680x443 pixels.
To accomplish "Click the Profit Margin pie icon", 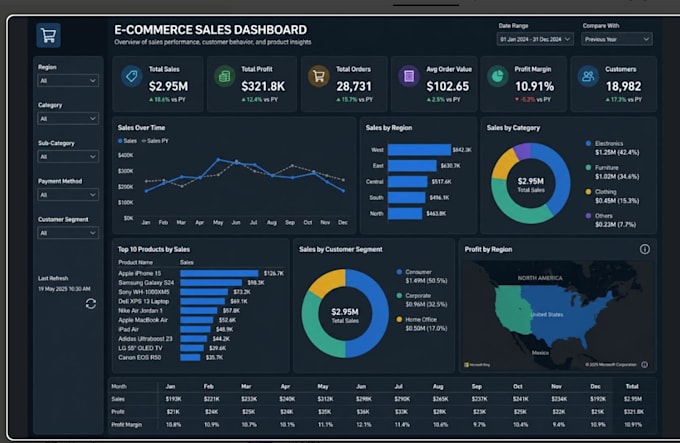I will 497,76.
